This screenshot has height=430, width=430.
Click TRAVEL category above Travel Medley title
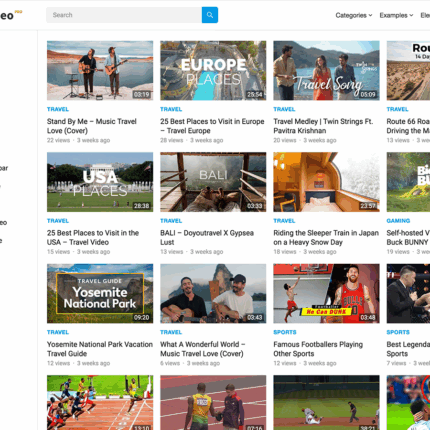coord(284,109)
